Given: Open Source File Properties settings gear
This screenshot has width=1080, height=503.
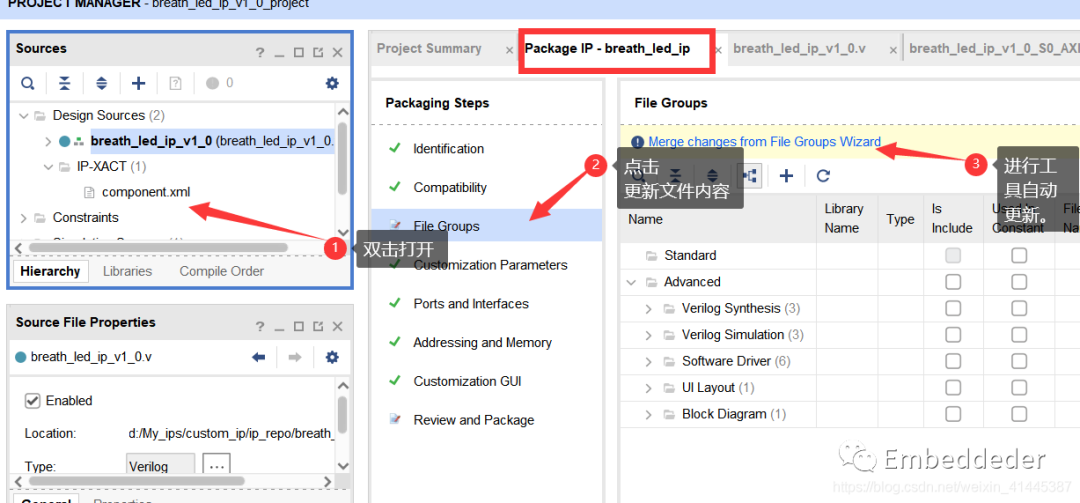Looking at the screenshot, I should pyautogui.click(x=332, y=357).
